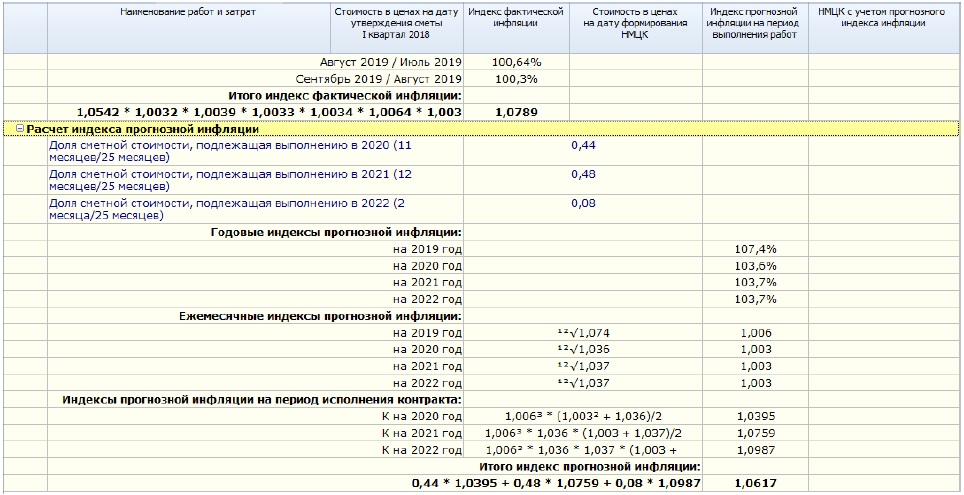Select the 0,48 share value for 2021
Screen dimensions: 964x495
[x=583, y=174]
